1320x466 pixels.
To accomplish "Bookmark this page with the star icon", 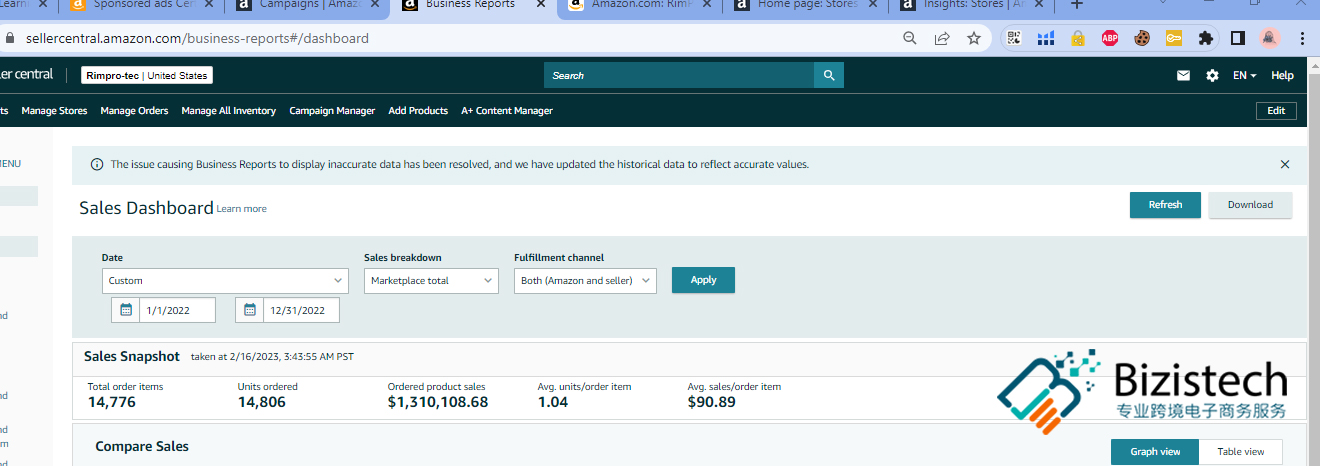I will [974, 39].
